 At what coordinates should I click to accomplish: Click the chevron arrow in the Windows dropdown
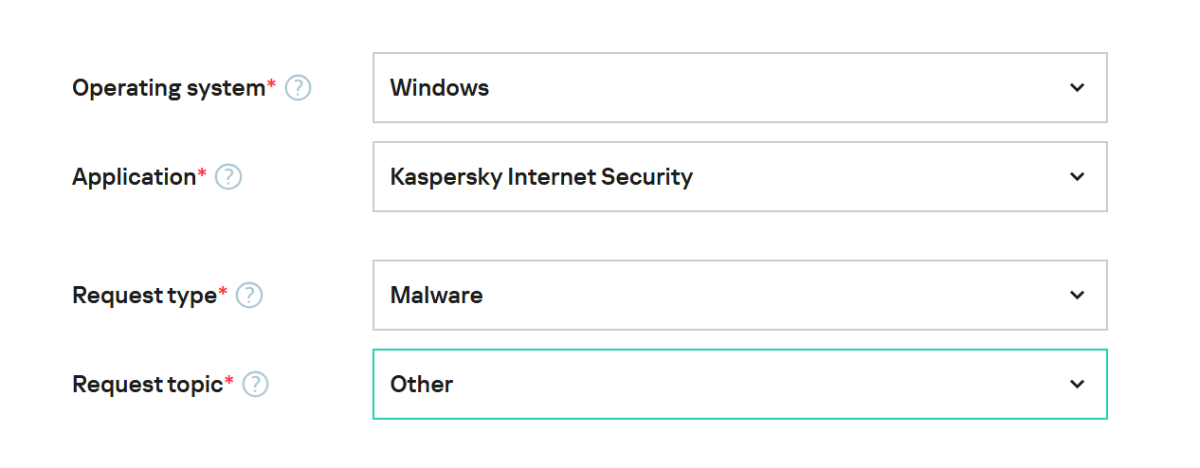[x=1077, y=88]
